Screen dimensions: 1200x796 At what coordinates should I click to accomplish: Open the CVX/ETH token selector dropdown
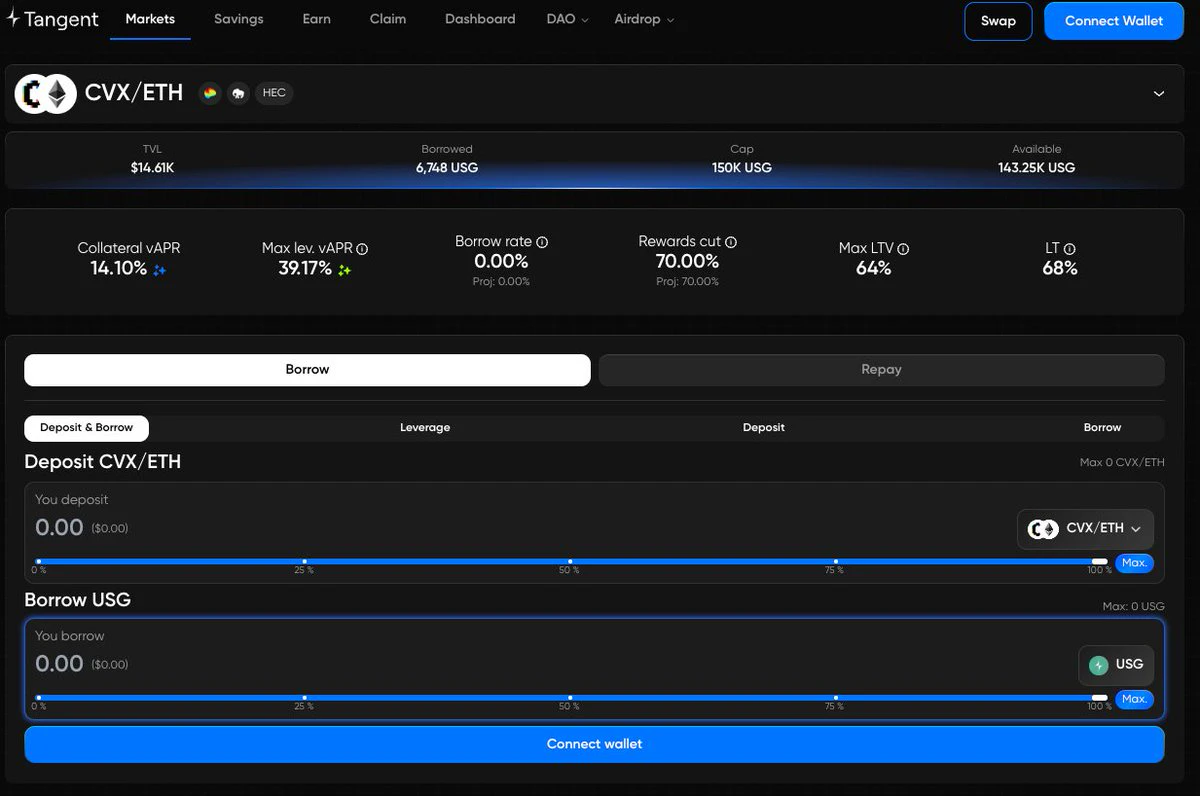(1085, 529)
